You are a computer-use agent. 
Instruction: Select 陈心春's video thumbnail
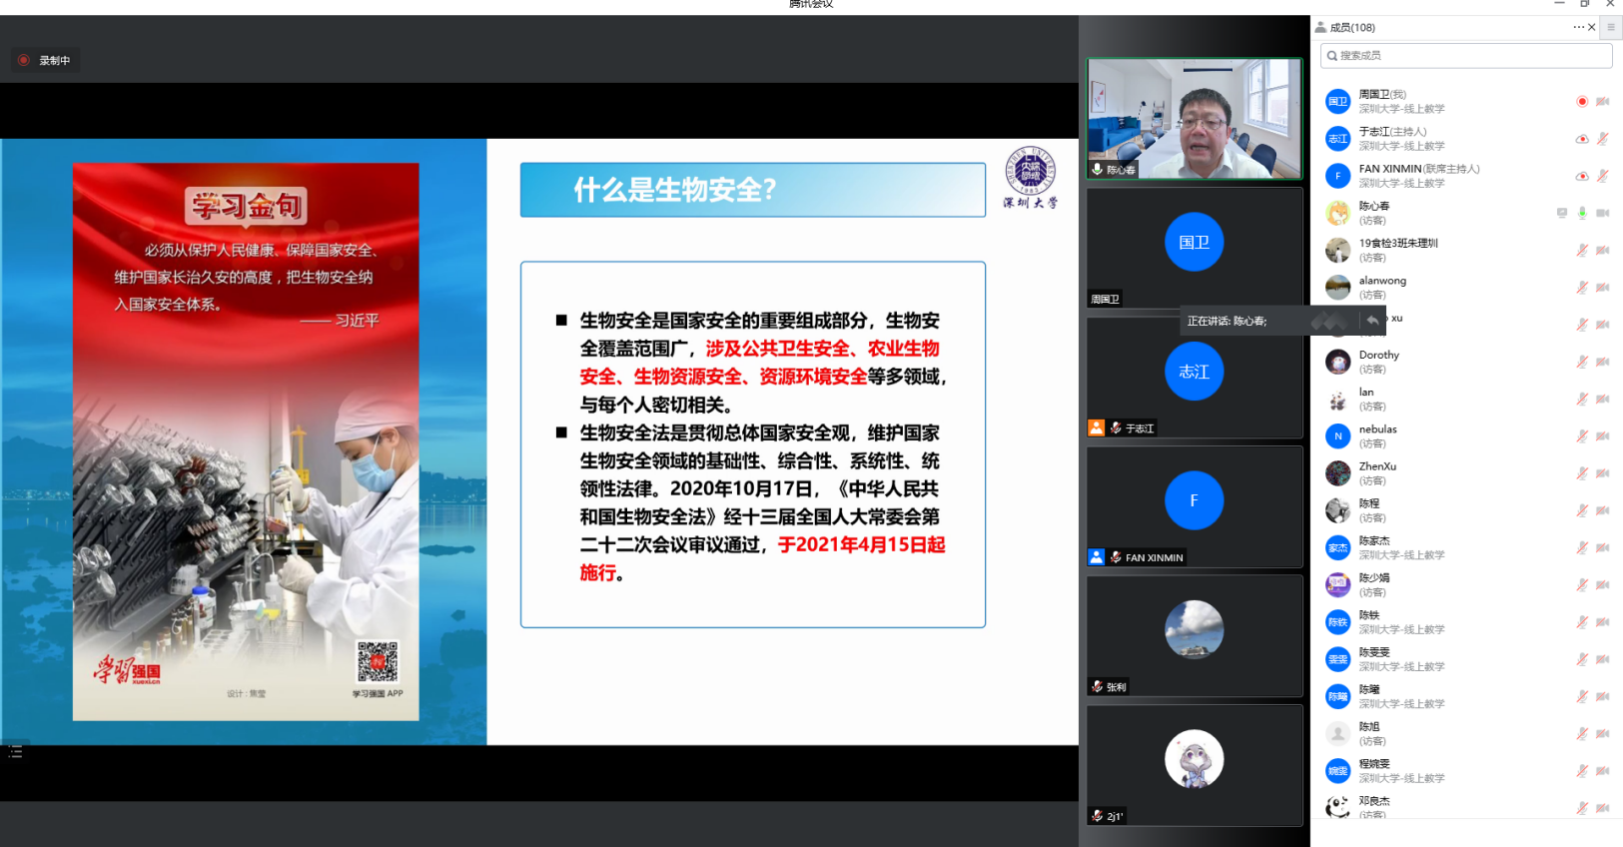(x=1194, y=118)
